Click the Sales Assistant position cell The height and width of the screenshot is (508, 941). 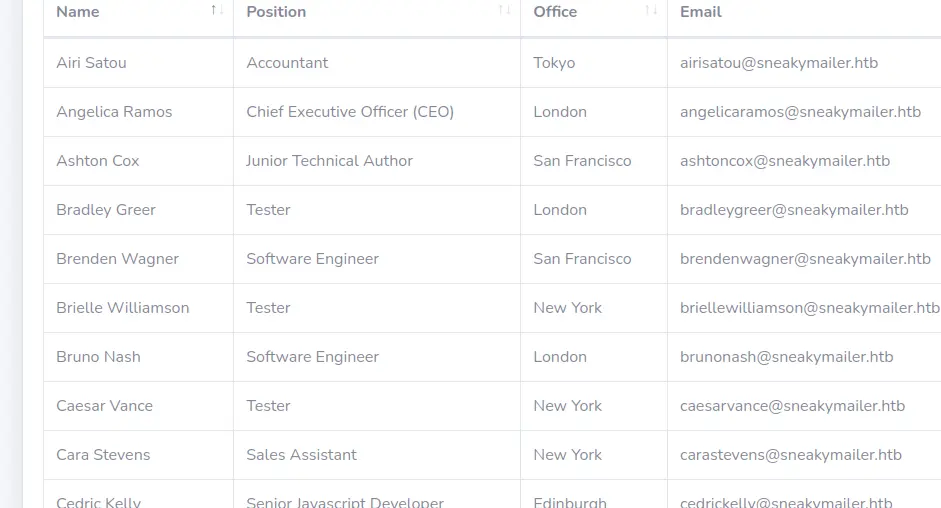click(301, 455)
